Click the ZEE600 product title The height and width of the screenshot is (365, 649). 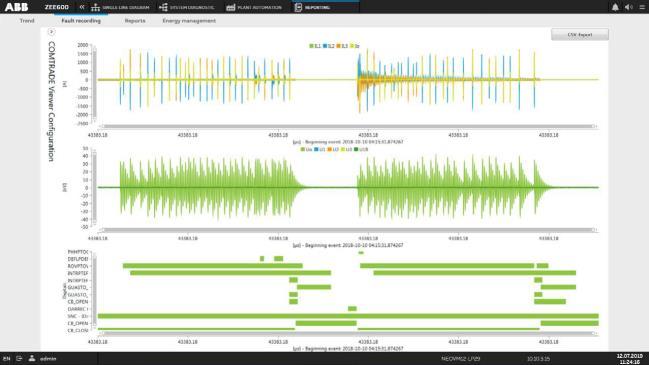(57, 7)
